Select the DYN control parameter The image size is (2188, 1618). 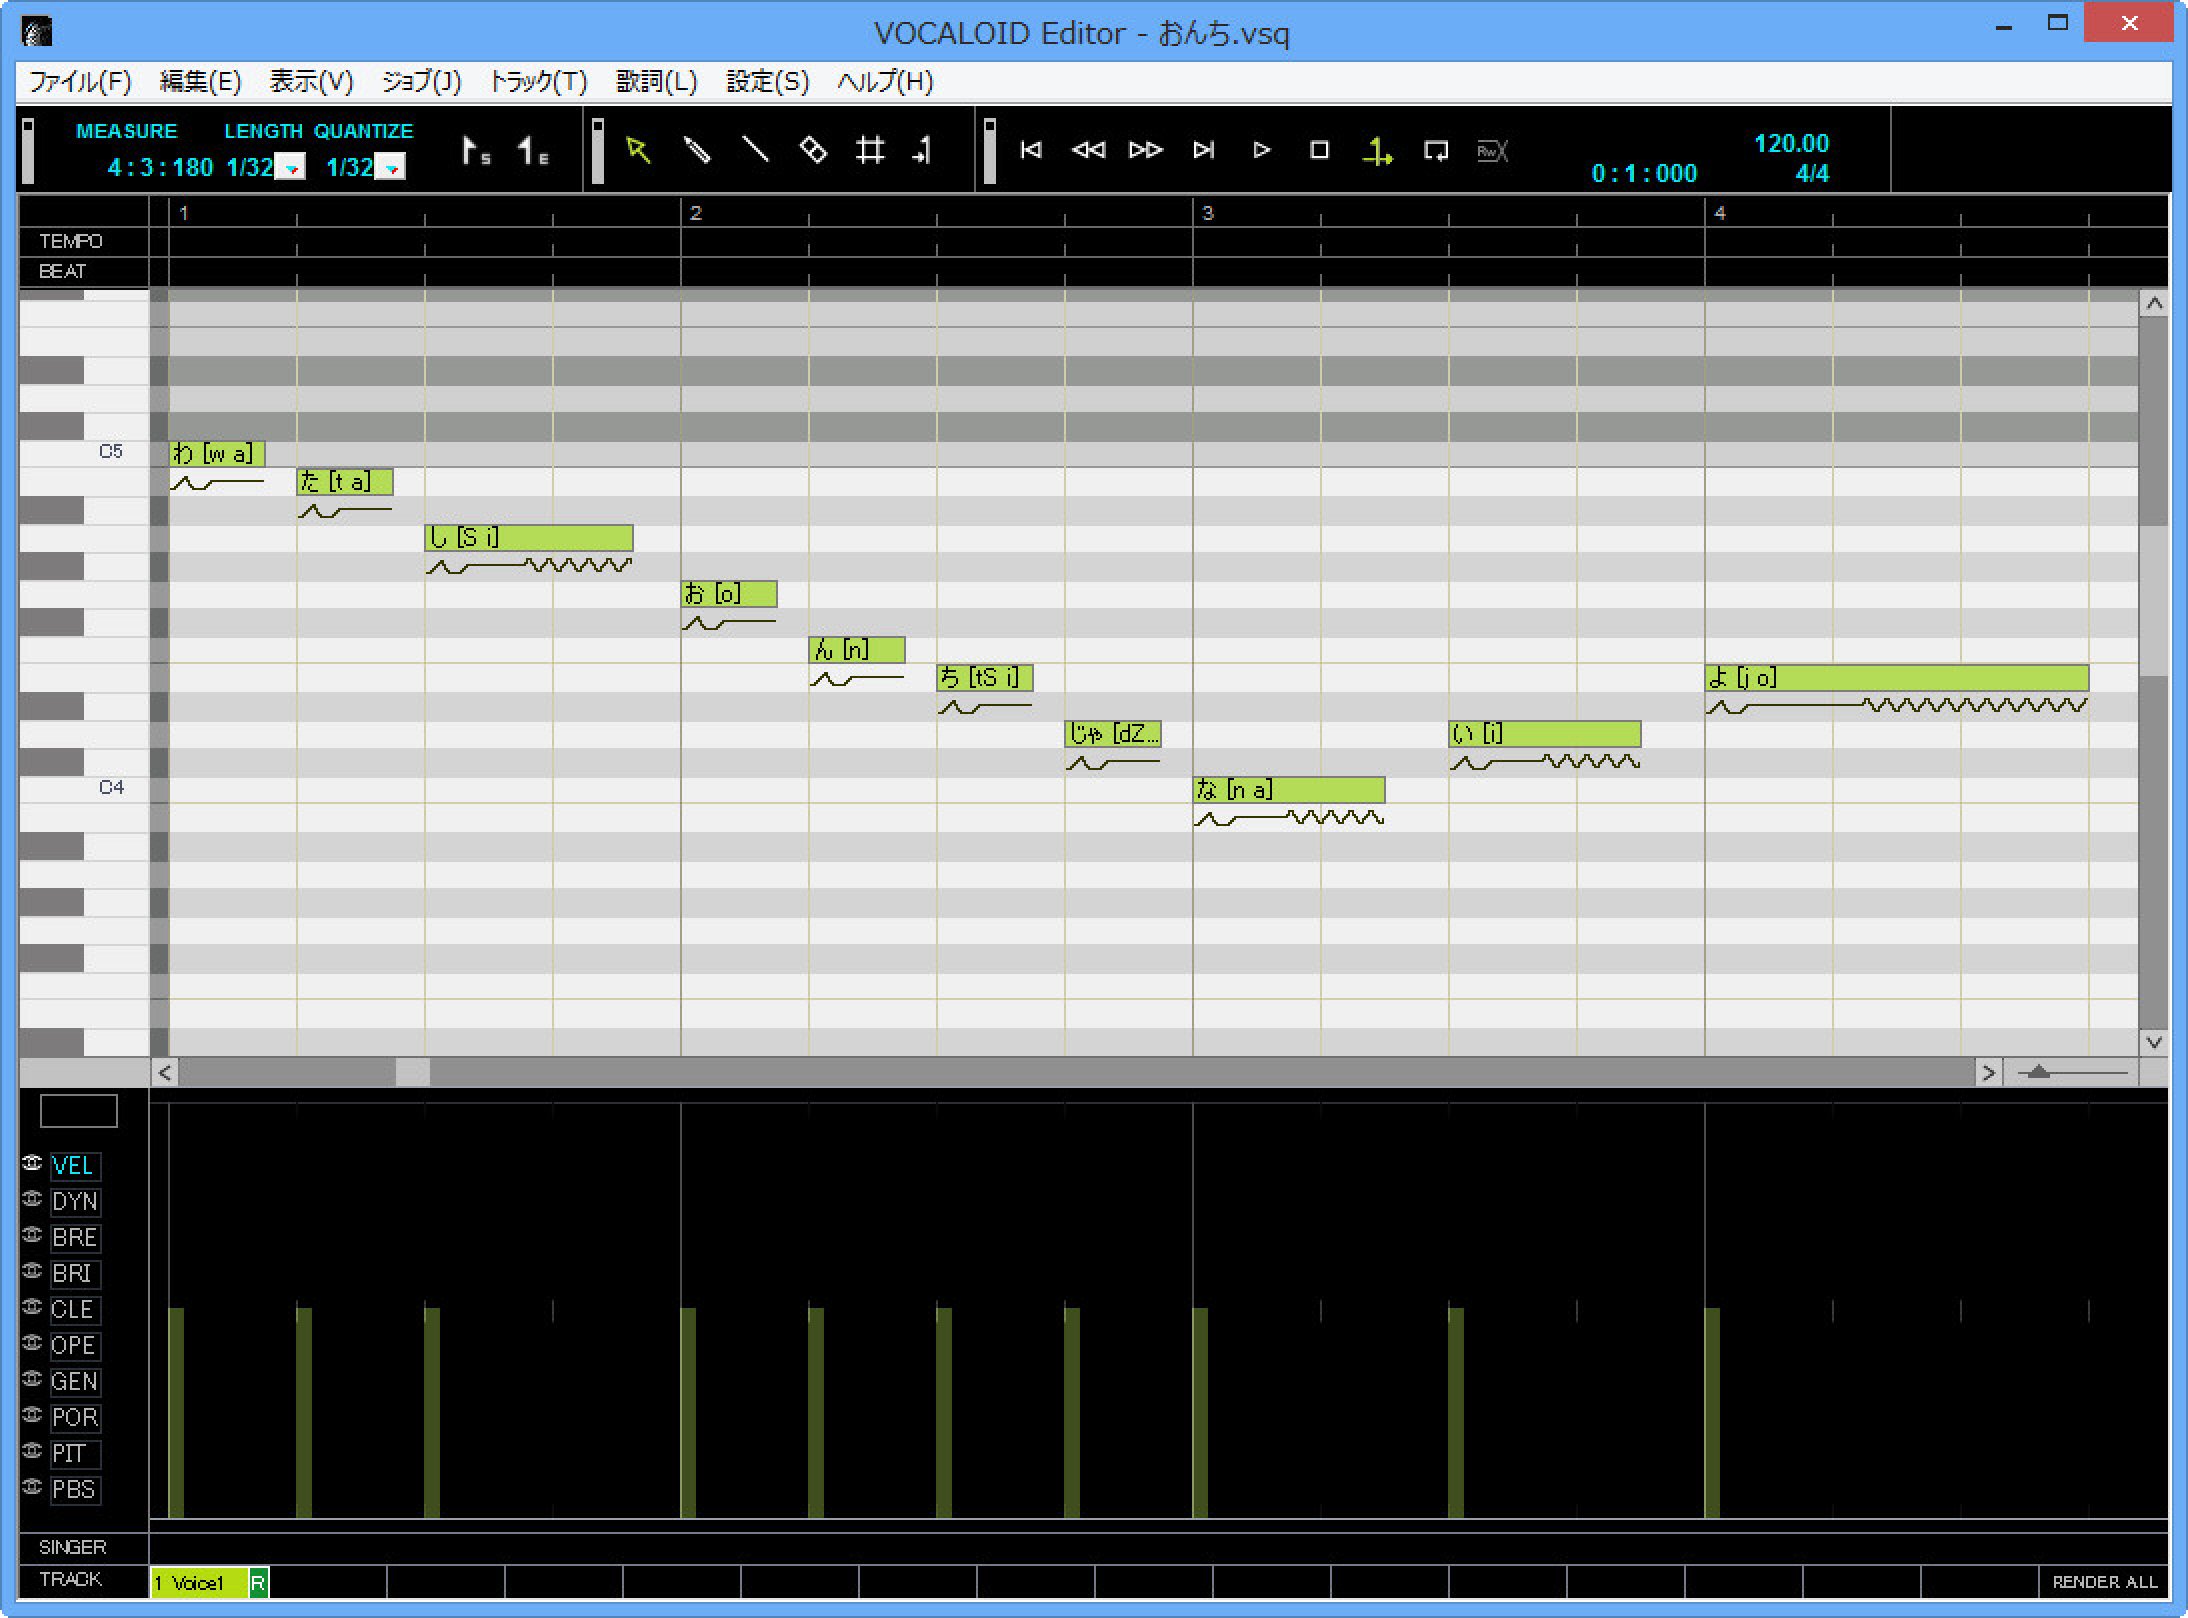[x=74, y=1202]
